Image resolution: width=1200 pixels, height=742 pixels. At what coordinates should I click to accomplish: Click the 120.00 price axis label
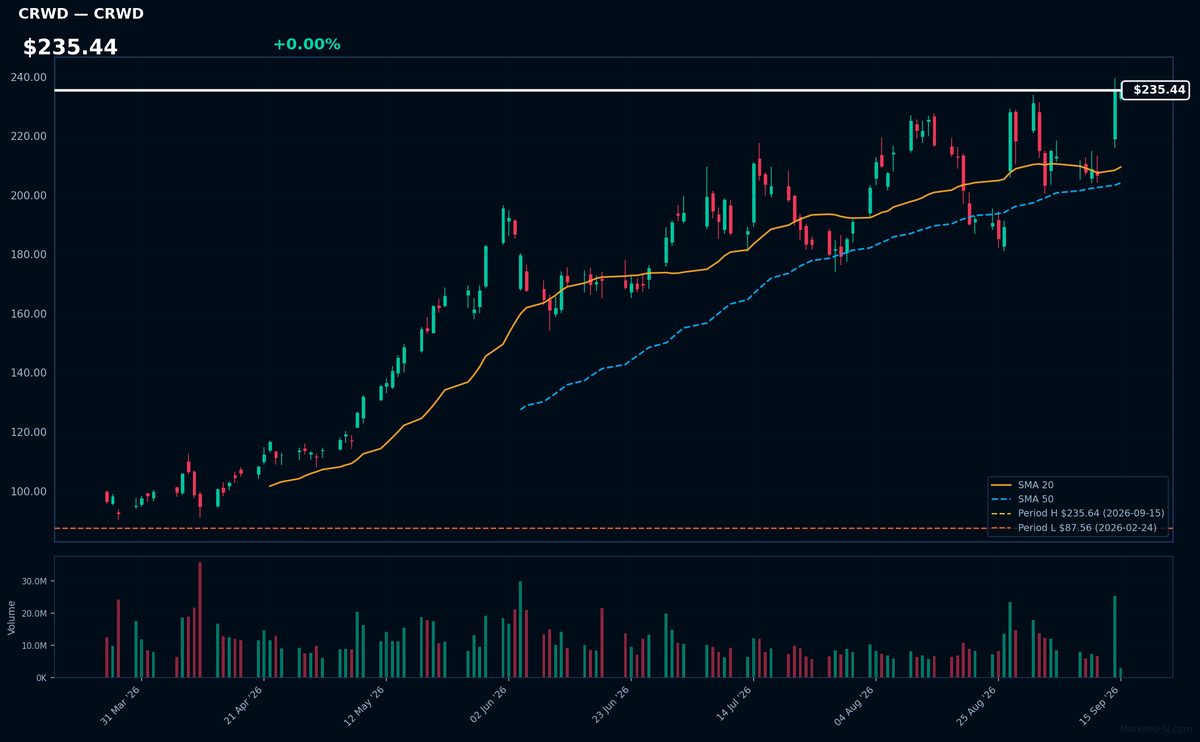(x=29, y=432)
